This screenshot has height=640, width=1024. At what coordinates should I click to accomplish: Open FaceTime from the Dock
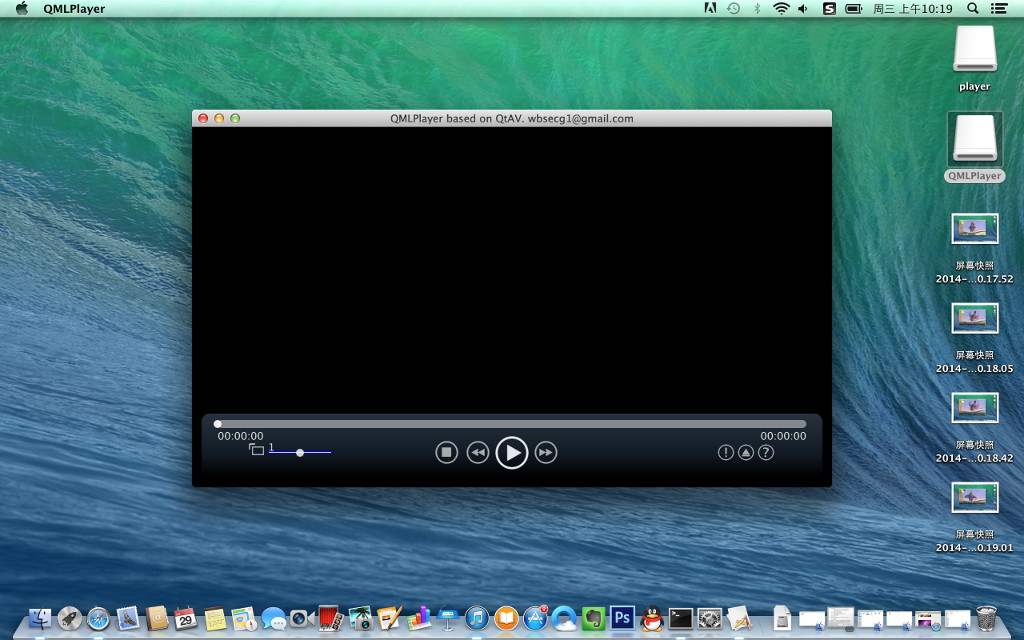tap(302, 618)
